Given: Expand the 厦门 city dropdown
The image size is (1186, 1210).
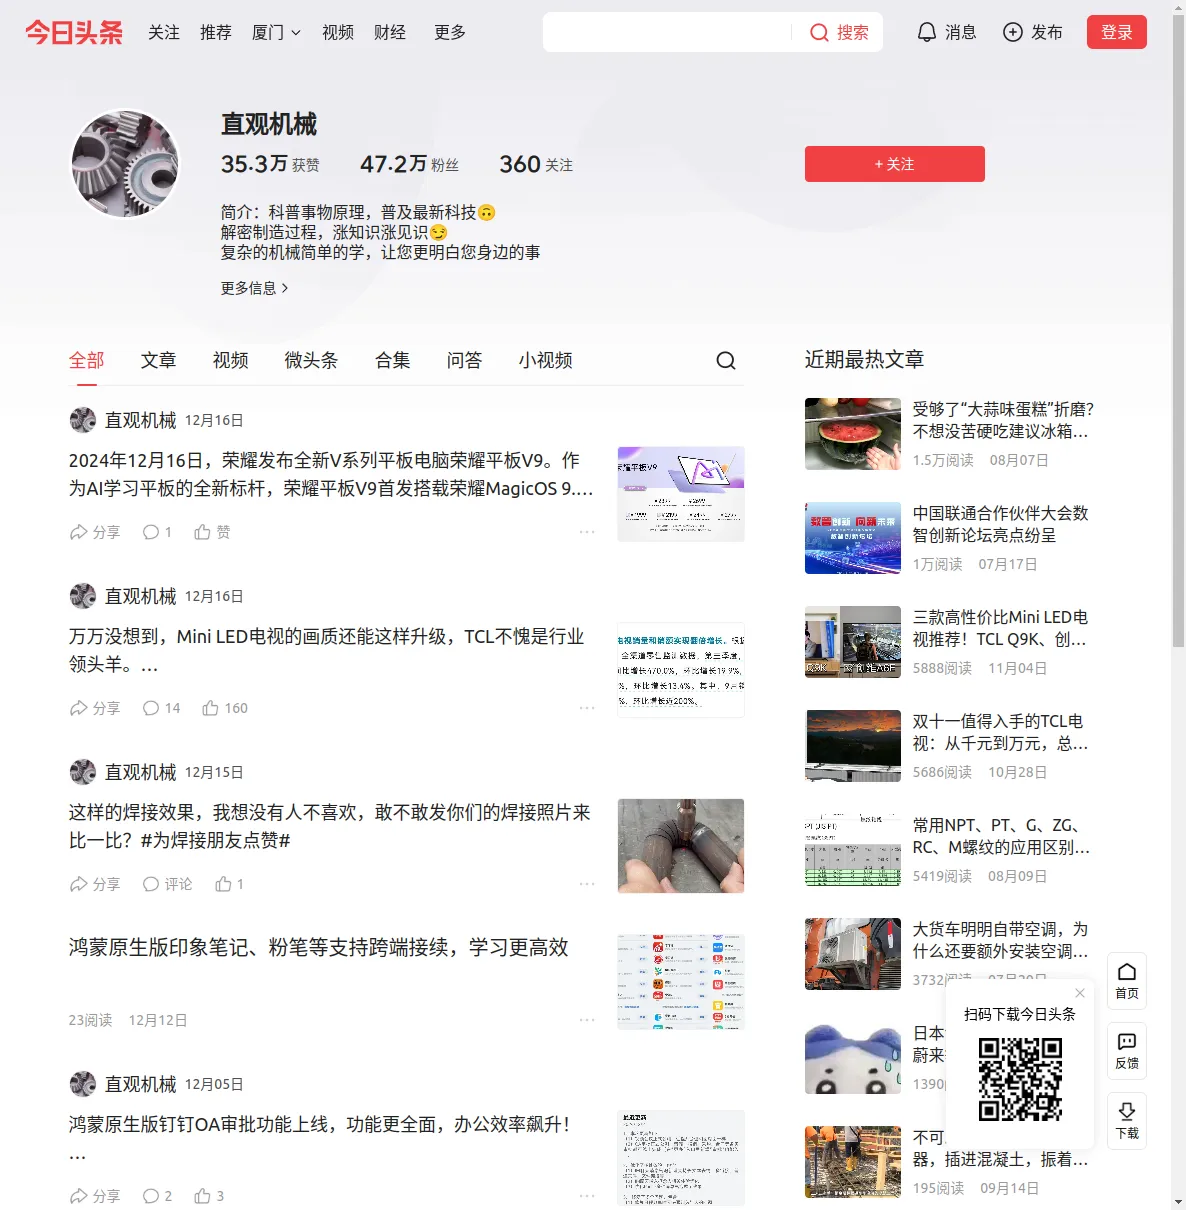Looking at the screenshot, I should tap(276, 32).
